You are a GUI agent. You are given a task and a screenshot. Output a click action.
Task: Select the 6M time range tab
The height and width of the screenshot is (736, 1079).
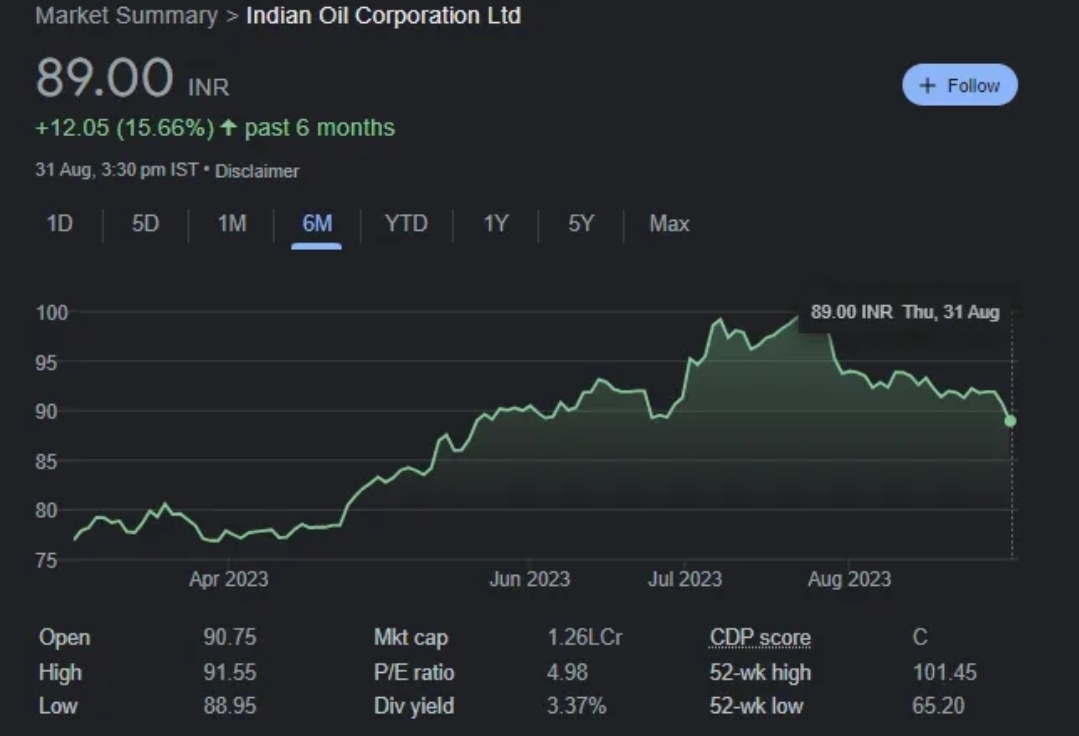coord(317,224)
